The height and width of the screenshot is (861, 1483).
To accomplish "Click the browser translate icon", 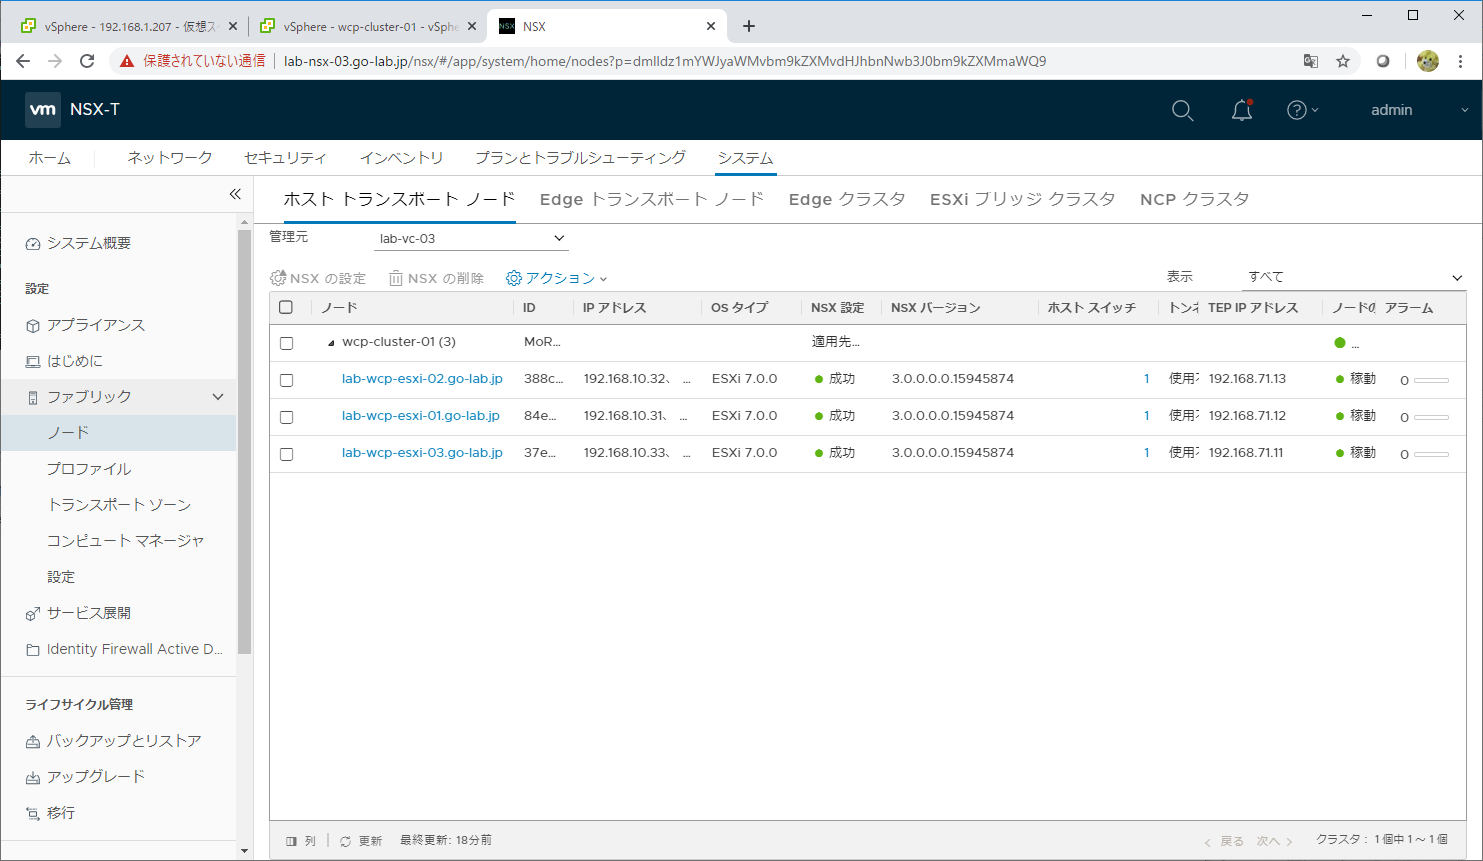I will point(1311,61).
